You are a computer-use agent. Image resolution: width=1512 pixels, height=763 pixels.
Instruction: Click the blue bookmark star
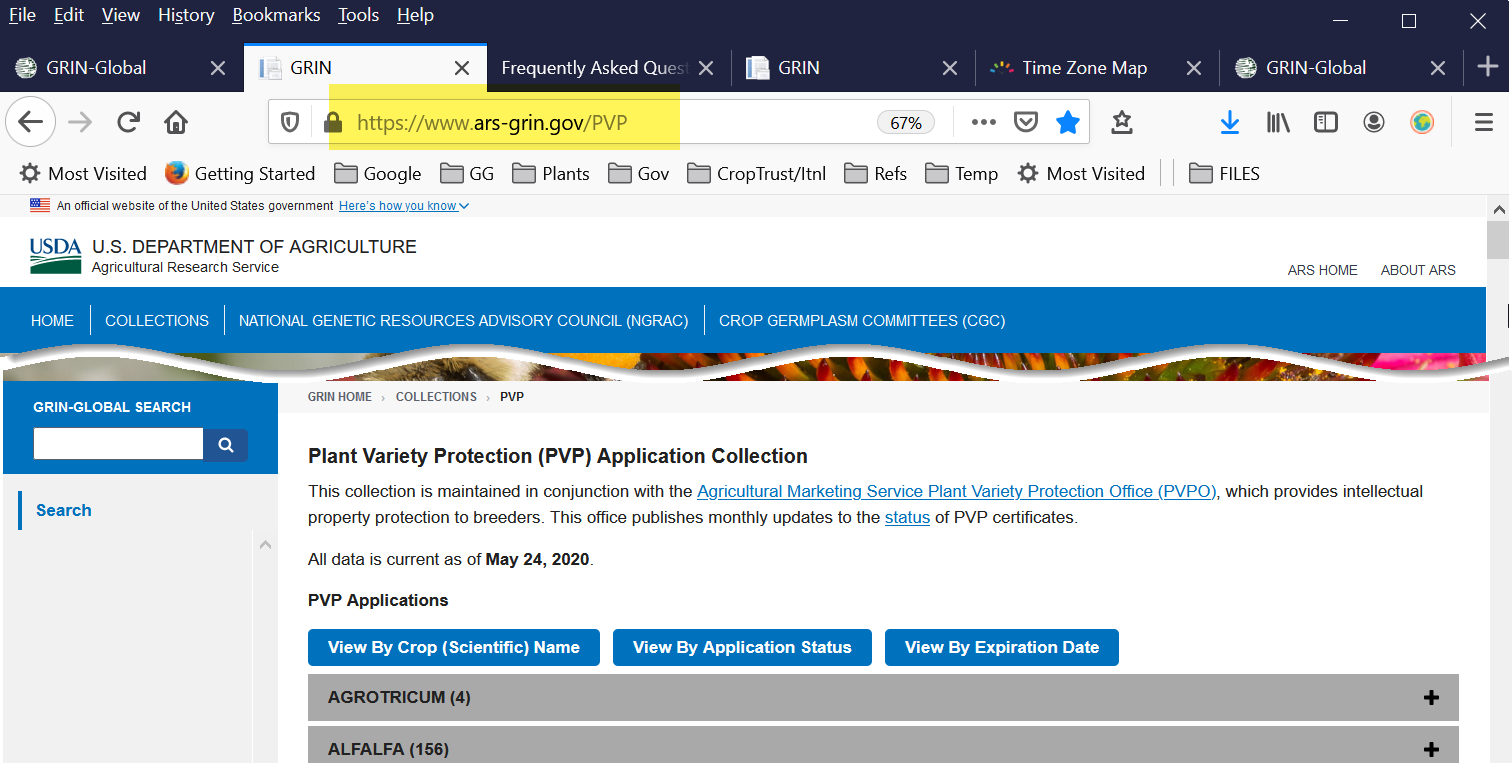coord(1068,122)
